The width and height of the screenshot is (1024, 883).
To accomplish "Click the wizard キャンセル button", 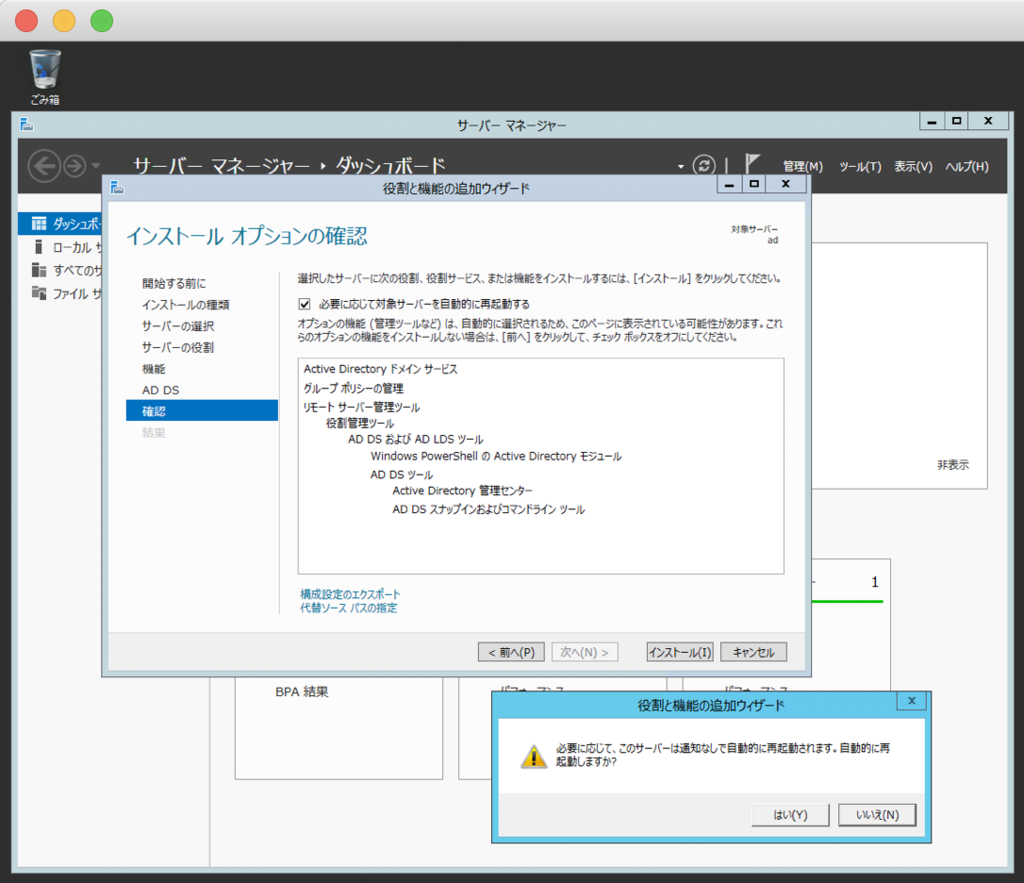I will pyautogui.click(x=754, y=652).
